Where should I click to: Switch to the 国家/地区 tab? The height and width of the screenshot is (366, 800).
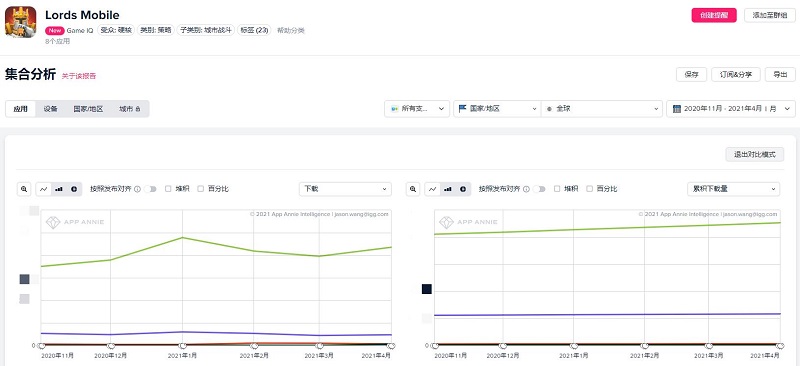88,109
